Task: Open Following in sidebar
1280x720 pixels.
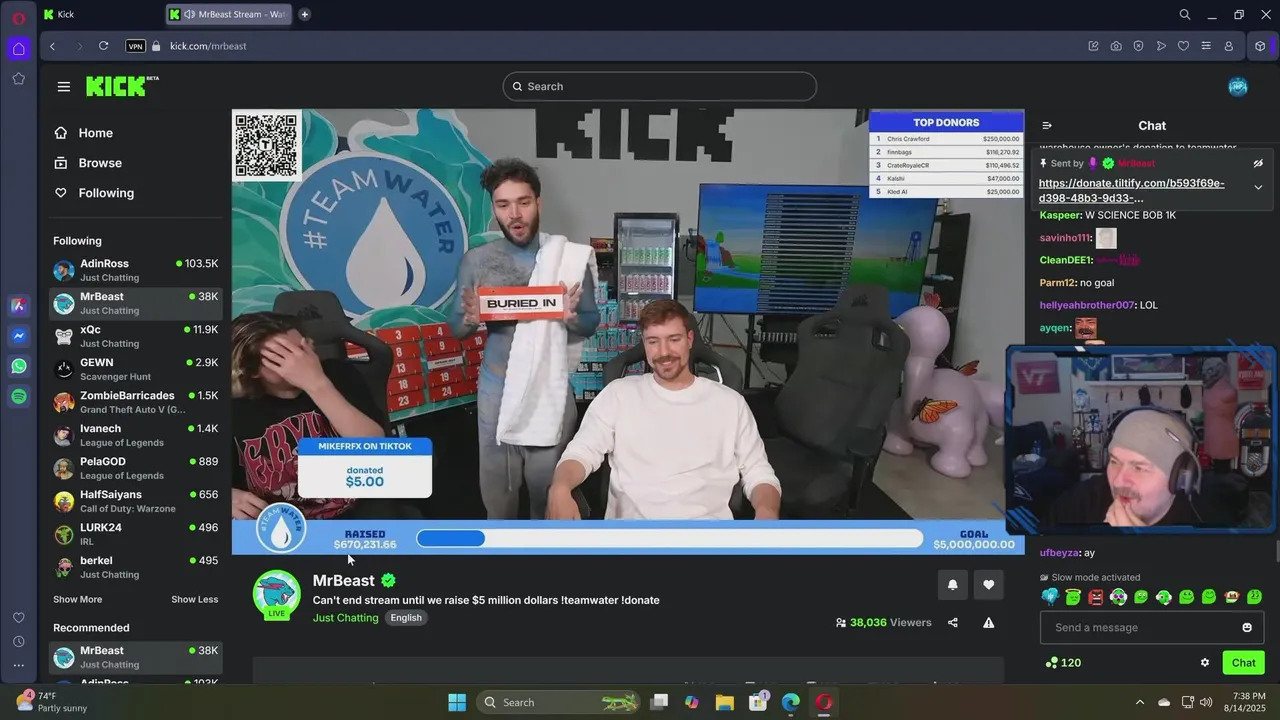Action: tap(94, 193)
